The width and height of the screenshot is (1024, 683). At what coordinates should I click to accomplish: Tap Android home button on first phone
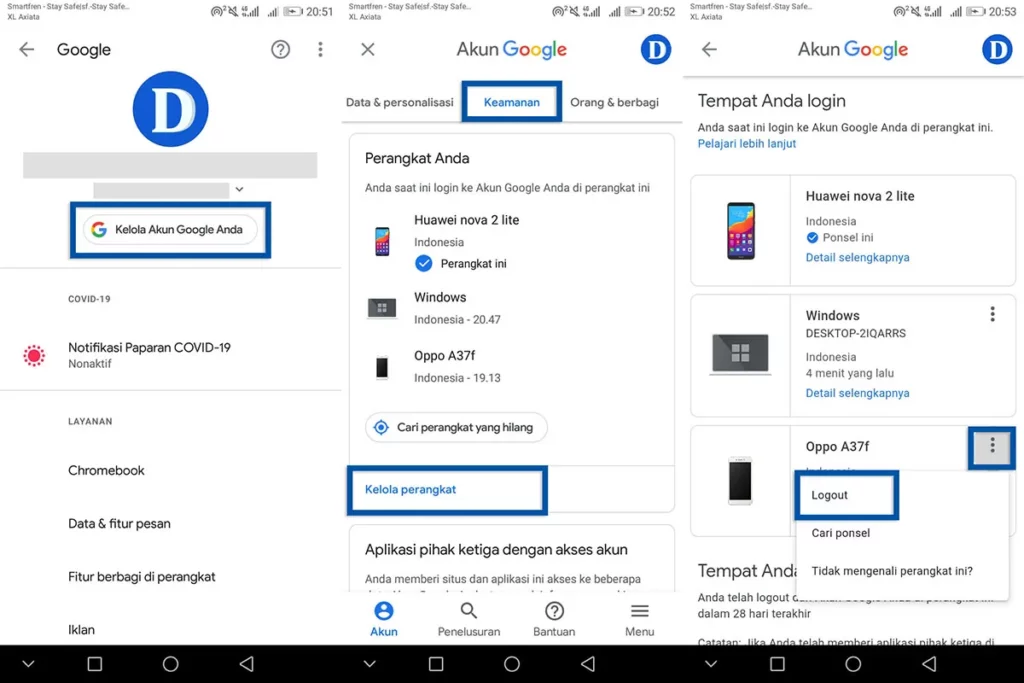(x=170, y=664)
